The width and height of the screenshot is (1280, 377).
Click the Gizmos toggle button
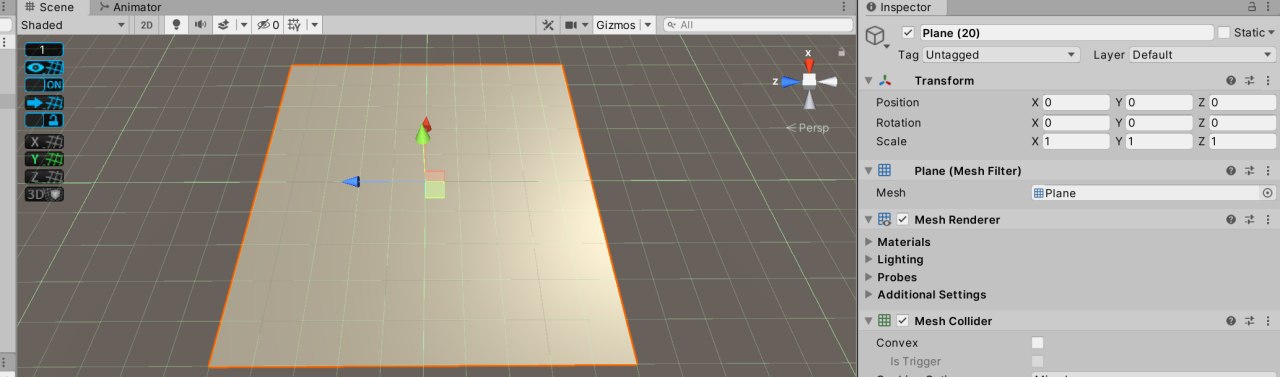pyautogui.click(x=615, y=25)
